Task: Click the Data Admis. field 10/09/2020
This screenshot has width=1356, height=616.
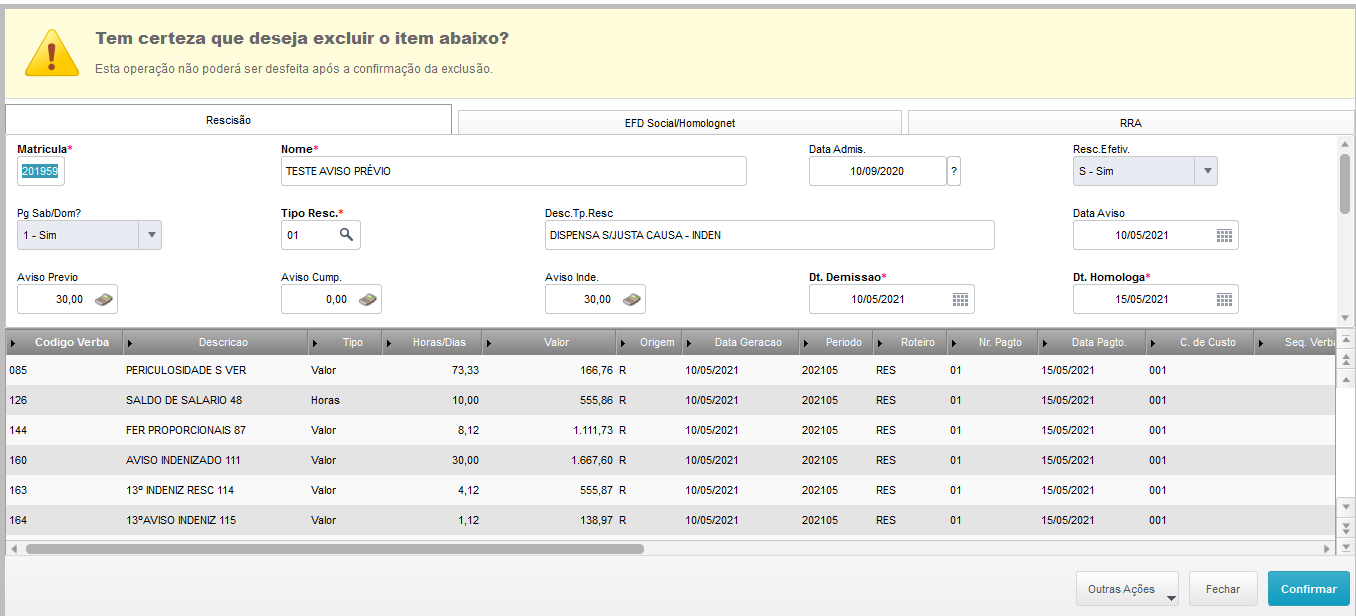Action: (x=877, y=171)
